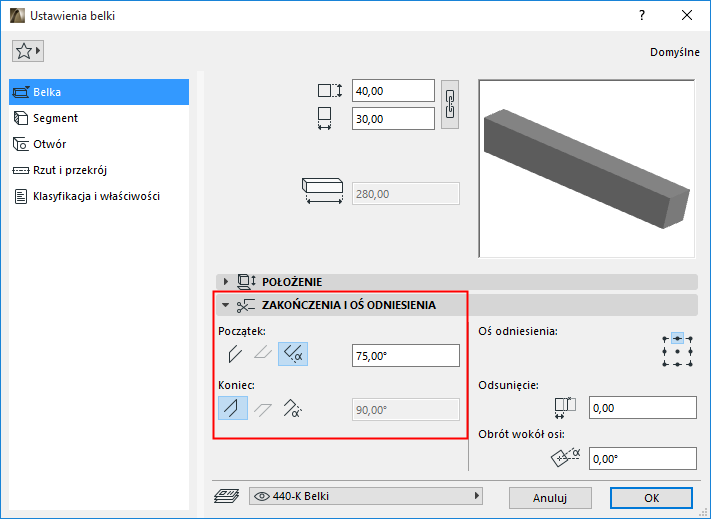Click the beam width icon

click(x=324, y=119)
